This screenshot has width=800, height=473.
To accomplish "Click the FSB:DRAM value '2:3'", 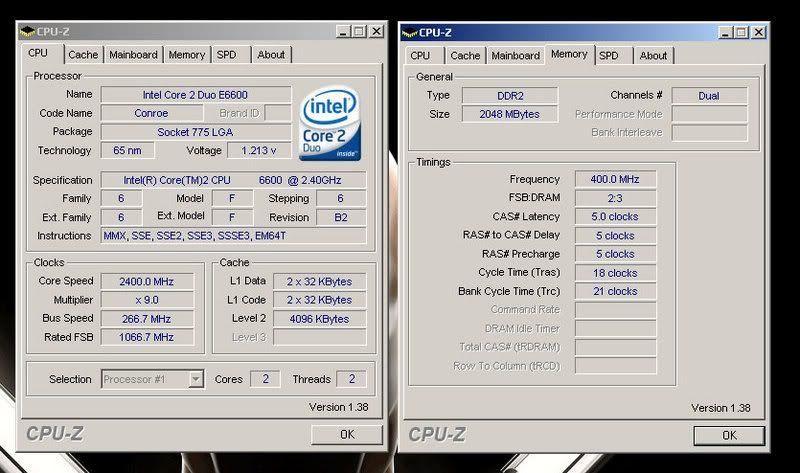I will [615, 198].
